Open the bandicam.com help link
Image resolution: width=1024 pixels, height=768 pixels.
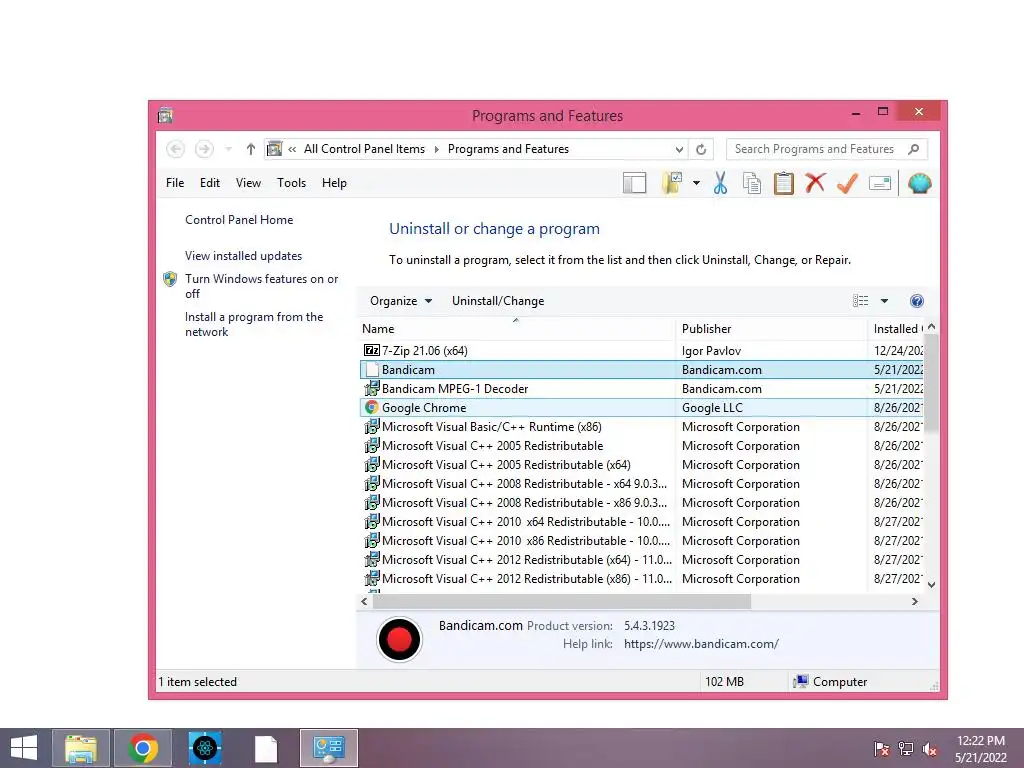[x=701, y=644]
